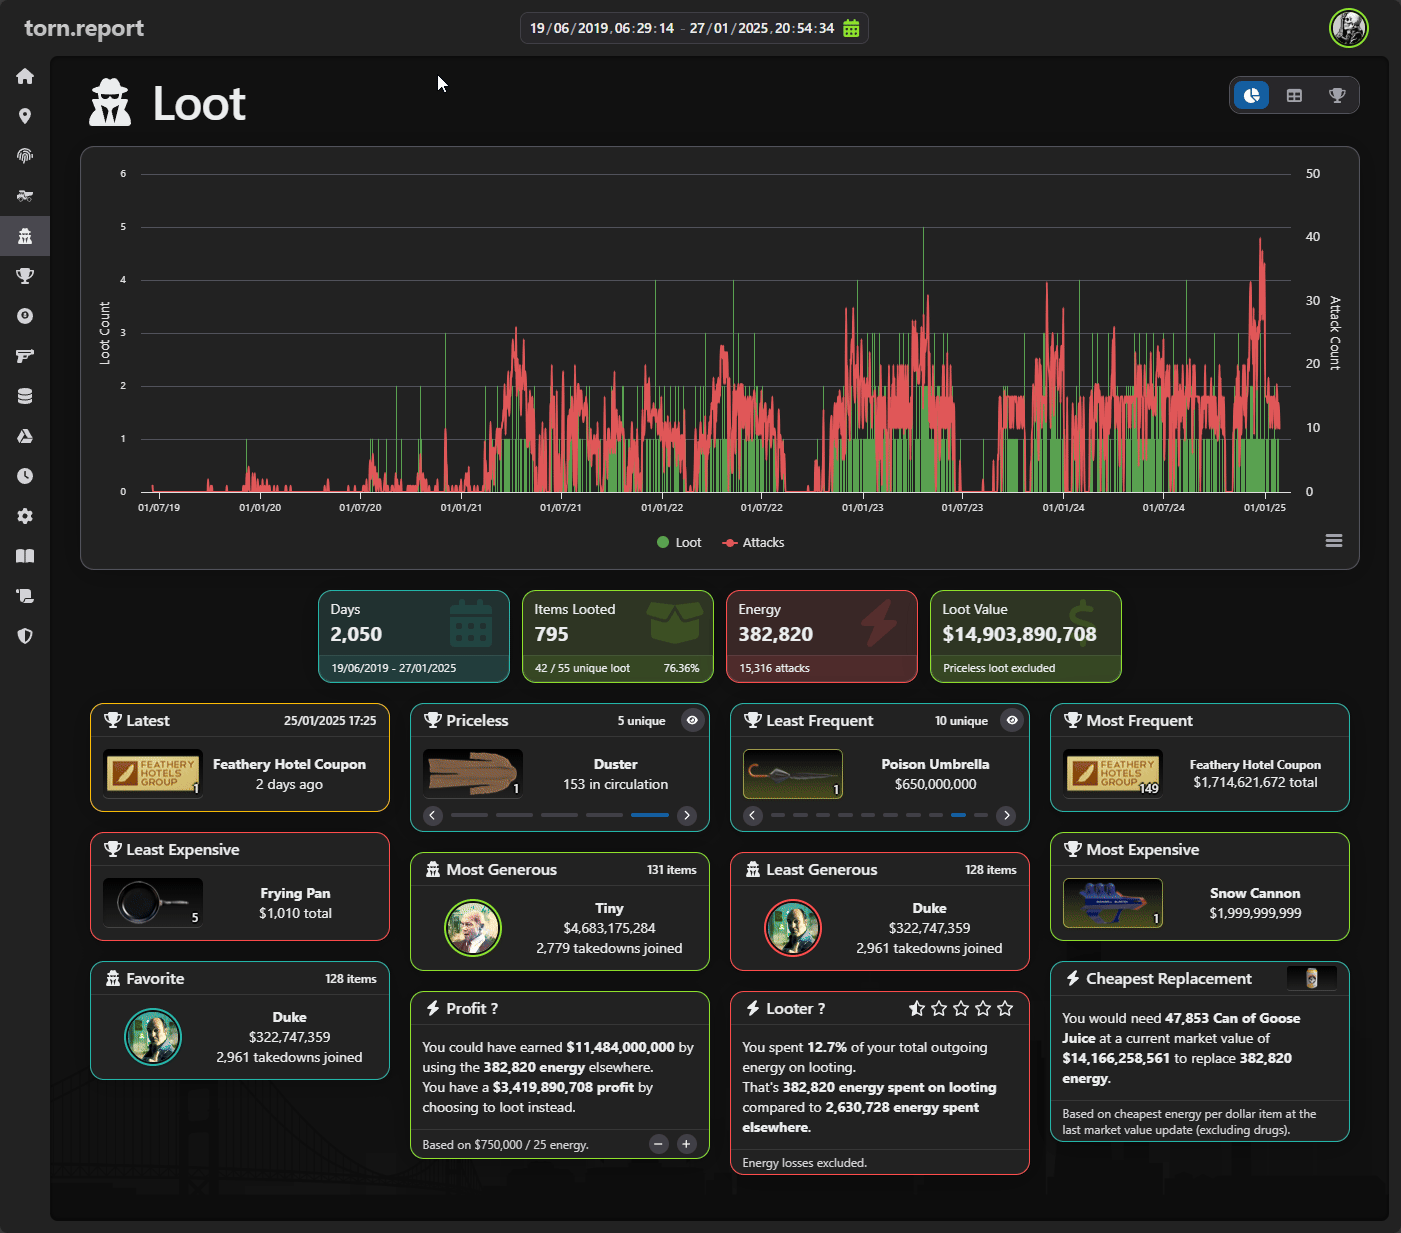Toggle the Attacks series in chart legend
Viewport: 1401px width, 1233px height.
point(753,543)
